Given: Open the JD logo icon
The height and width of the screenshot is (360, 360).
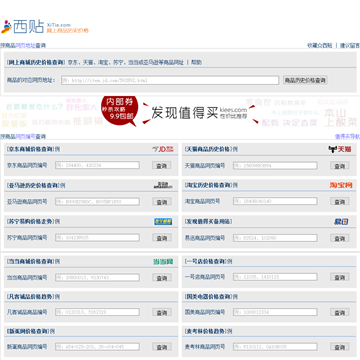Looking at the screenshot, I should click(x=163, y=149).
